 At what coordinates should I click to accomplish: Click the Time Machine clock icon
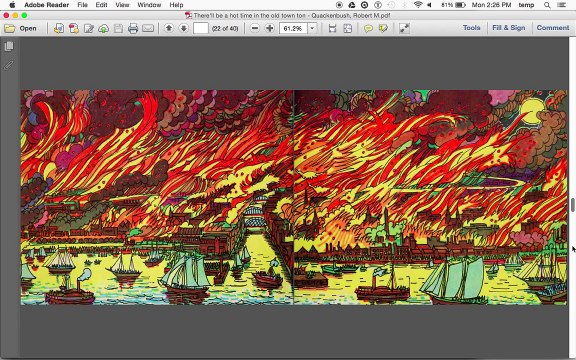(391, 5)
